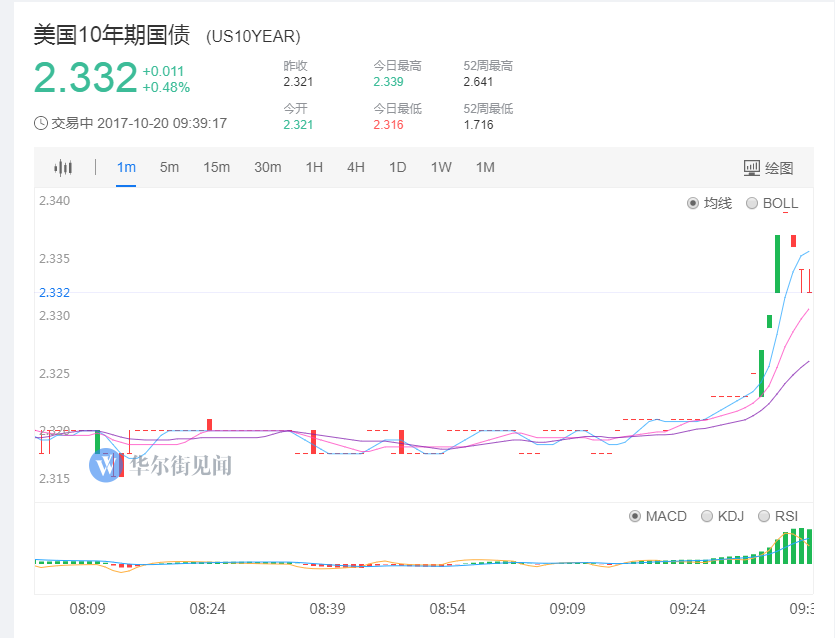Image resolution: width=835 pixels, height=638 pixels.
Task: Switch to the 1D daily chart
Action: 397,167
